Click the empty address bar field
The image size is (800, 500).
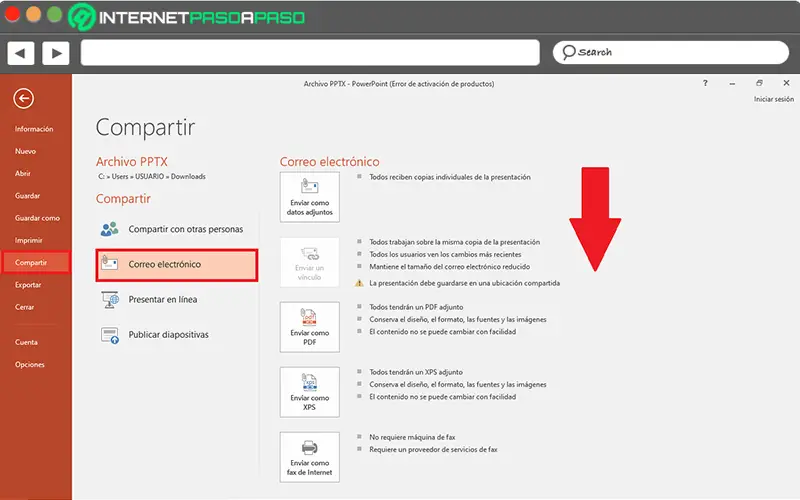310,53
